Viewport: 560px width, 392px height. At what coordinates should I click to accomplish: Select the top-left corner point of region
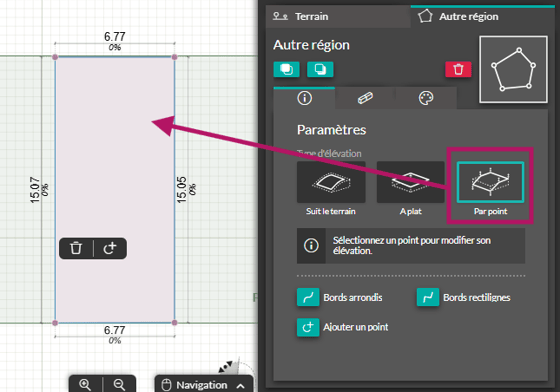click(55, 57)
